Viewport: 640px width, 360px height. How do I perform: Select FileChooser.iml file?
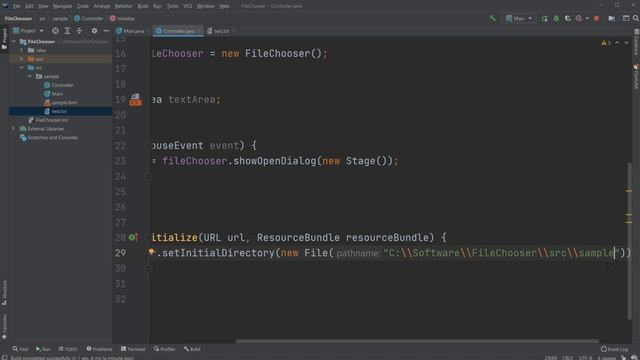48,120
